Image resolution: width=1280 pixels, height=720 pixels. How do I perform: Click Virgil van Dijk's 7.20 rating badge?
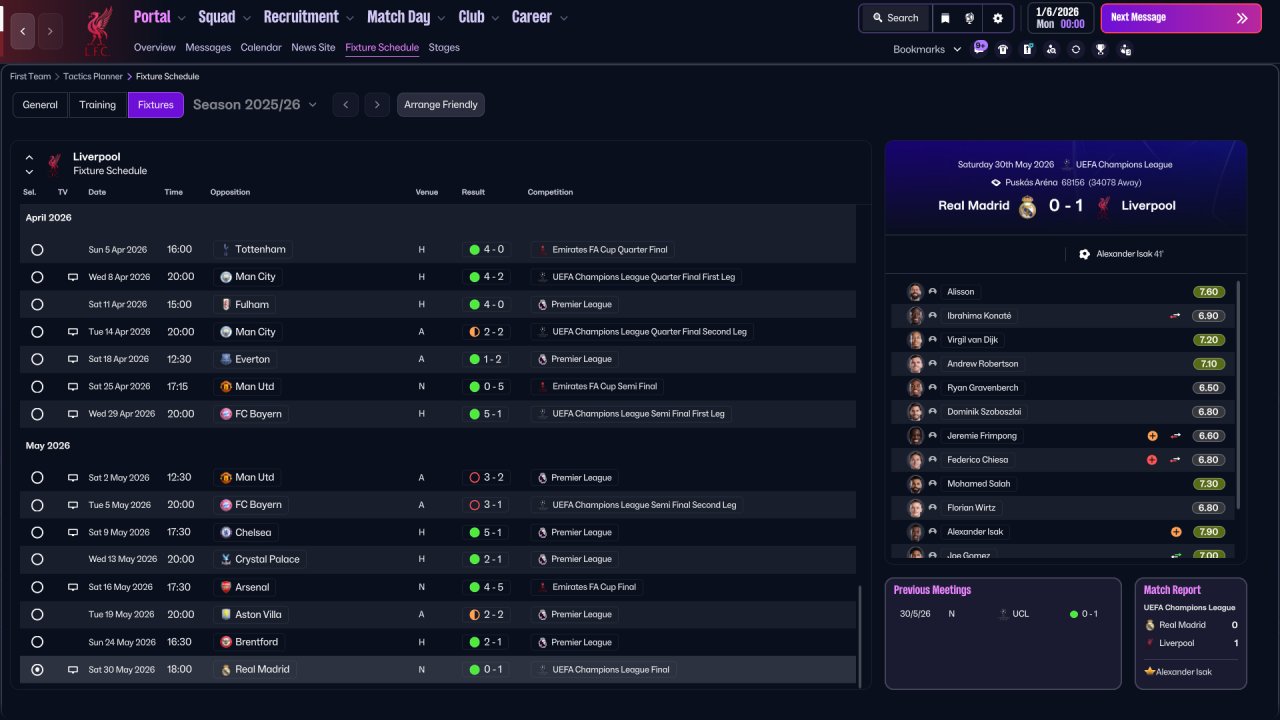pyautogui.click(x=1209, y=340)
